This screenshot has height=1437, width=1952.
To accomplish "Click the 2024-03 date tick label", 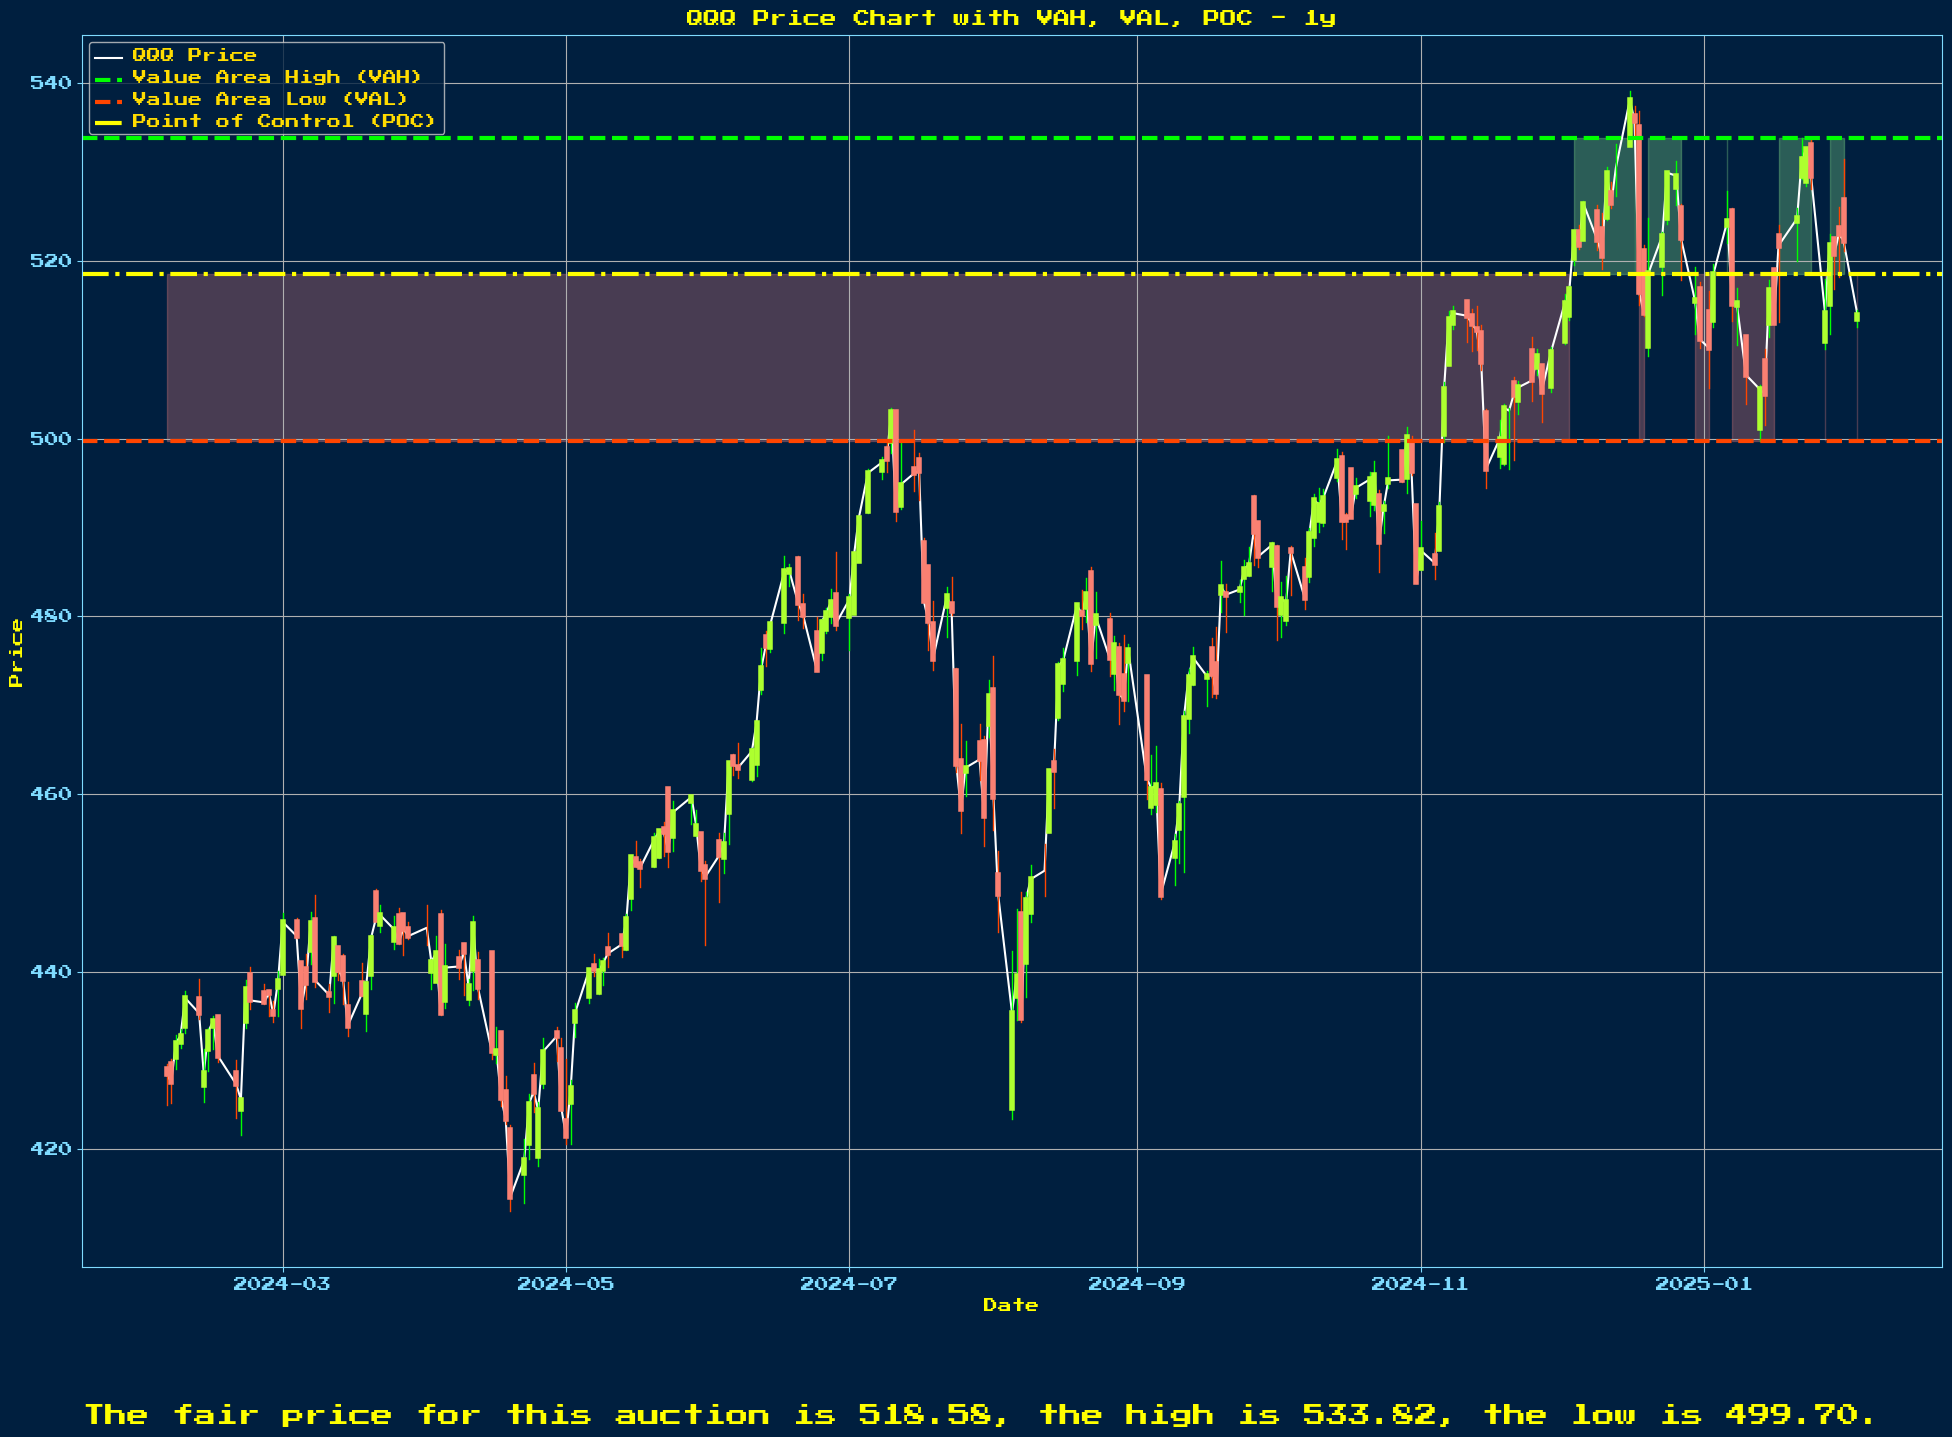I will (281, 1283).
